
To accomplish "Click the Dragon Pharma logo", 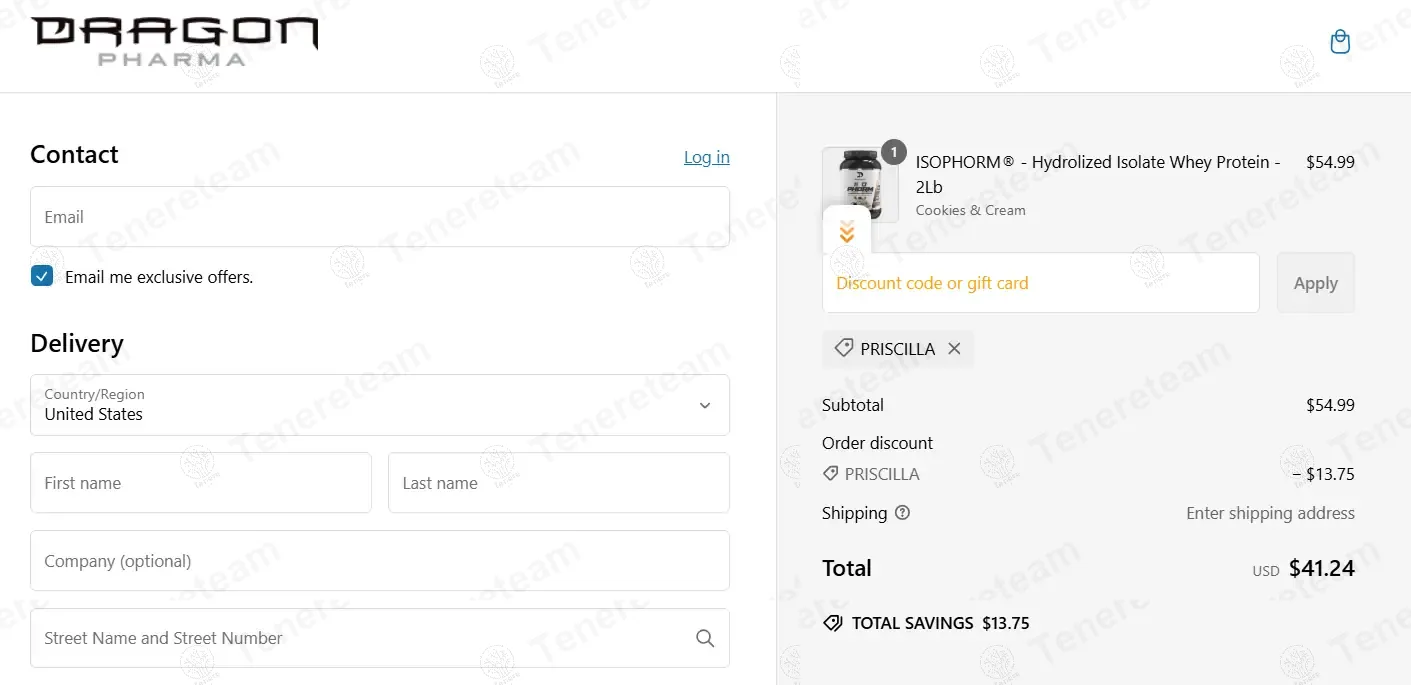I will pos(174,42).
